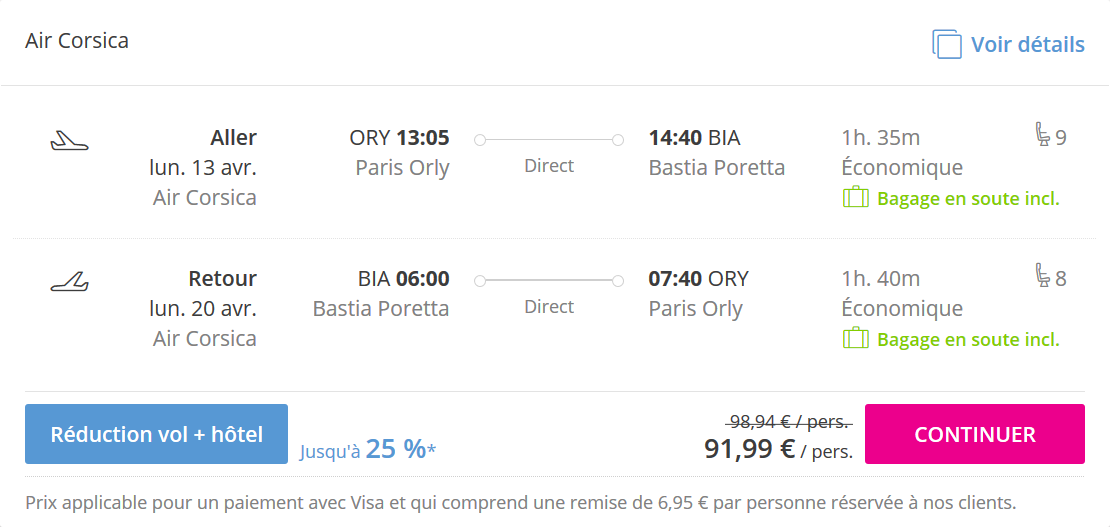
Task: Click the copy icon beside Voir détails
Action: [946, 44]
